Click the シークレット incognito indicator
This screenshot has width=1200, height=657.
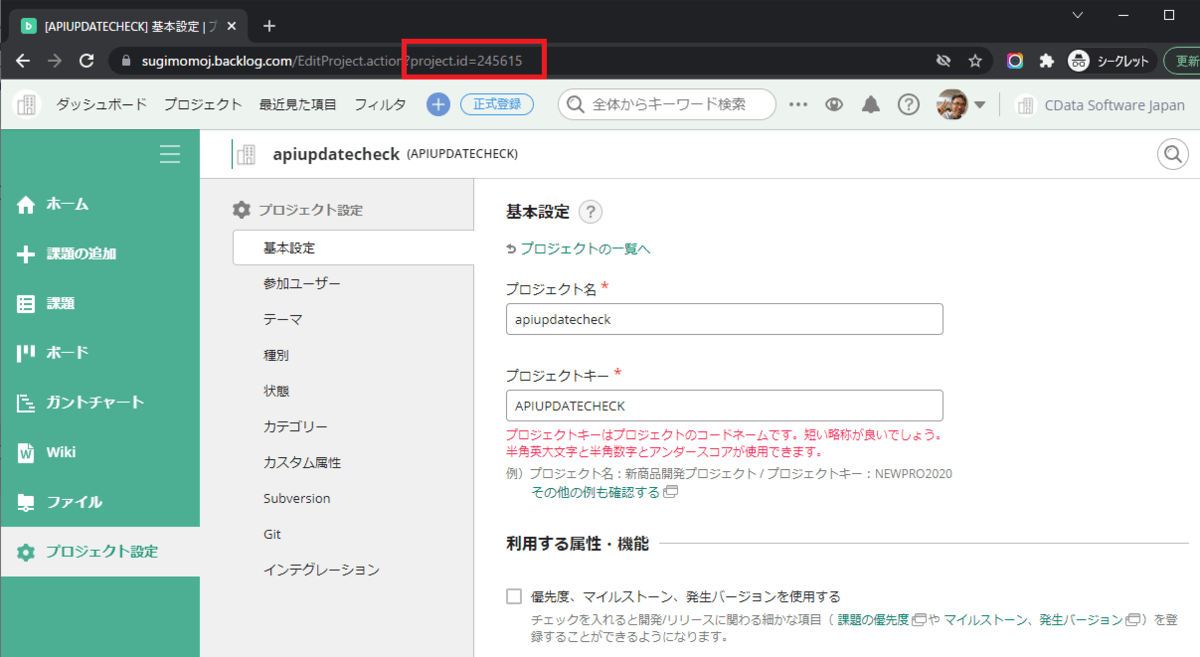pyautogui.click(x=1112, y=61)
